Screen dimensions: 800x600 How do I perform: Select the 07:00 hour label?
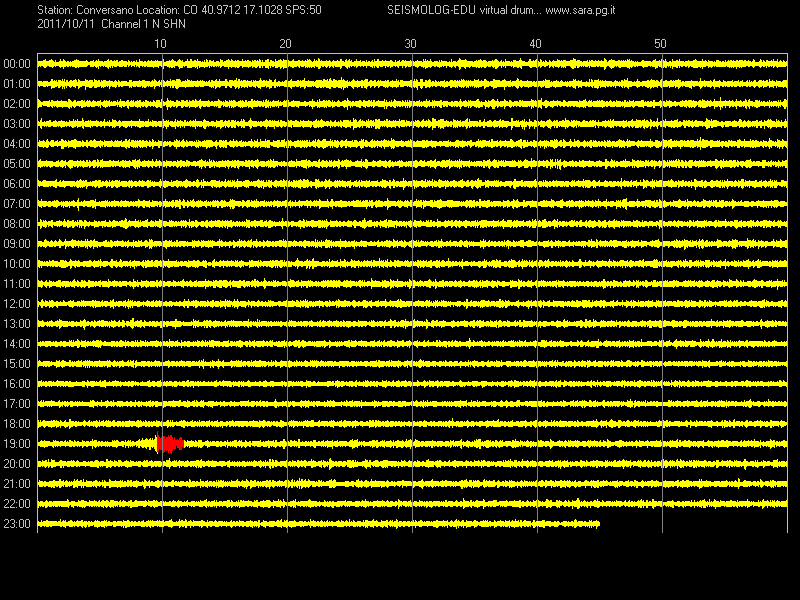pos(17,204)
